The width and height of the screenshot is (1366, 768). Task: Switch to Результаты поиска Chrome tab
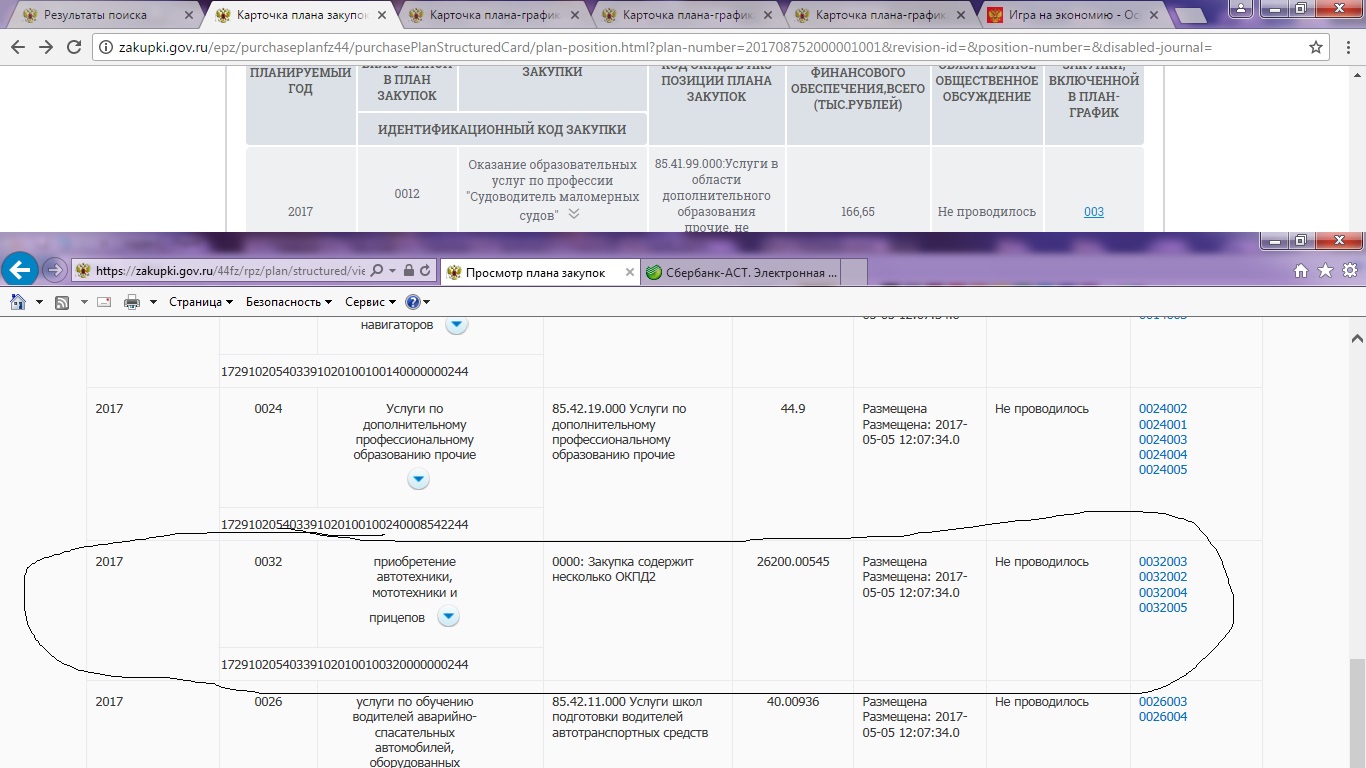point(96,15)
